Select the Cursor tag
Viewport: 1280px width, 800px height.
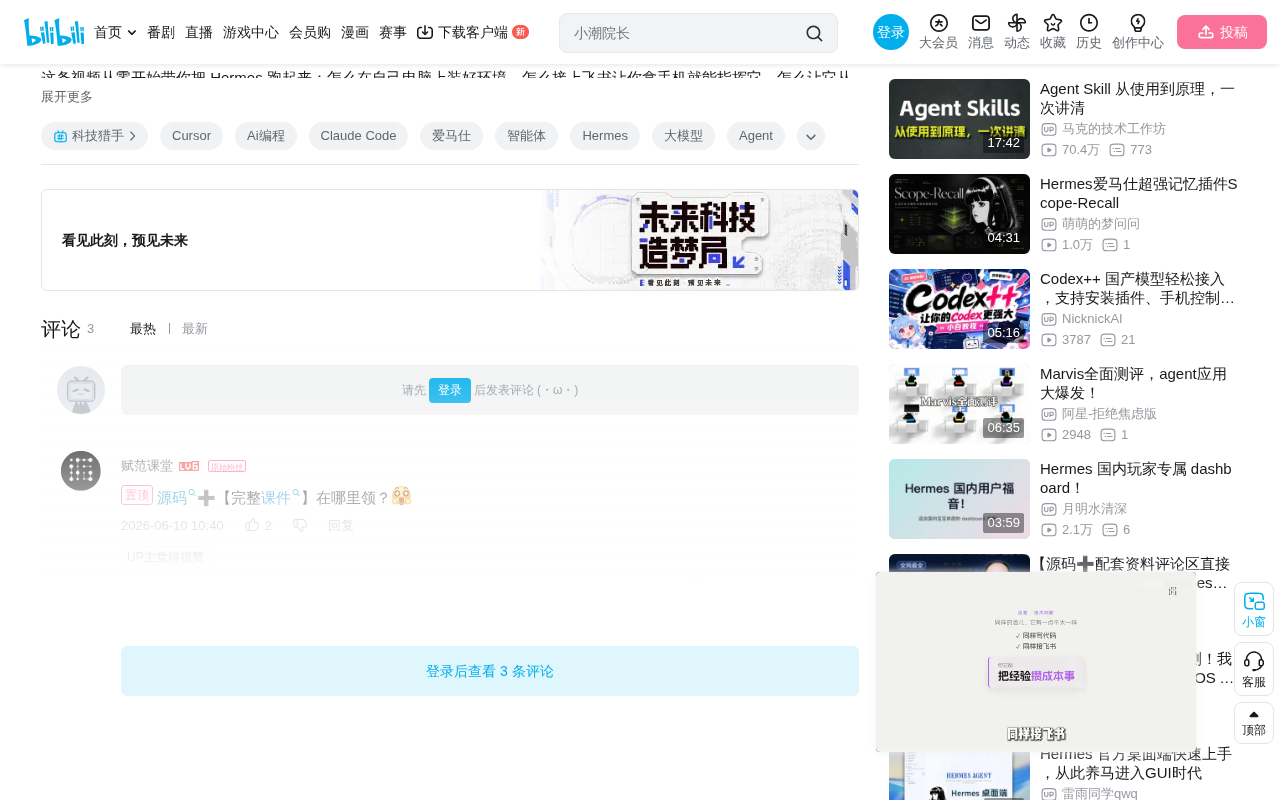(x=191, y=136)
